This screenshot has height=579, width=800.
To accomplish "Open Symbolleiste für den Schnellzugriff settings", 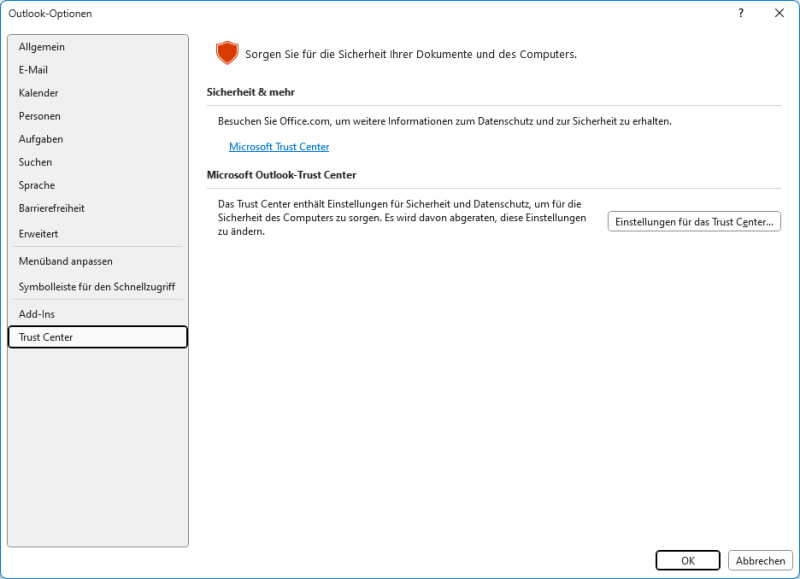I will (97, 287).
